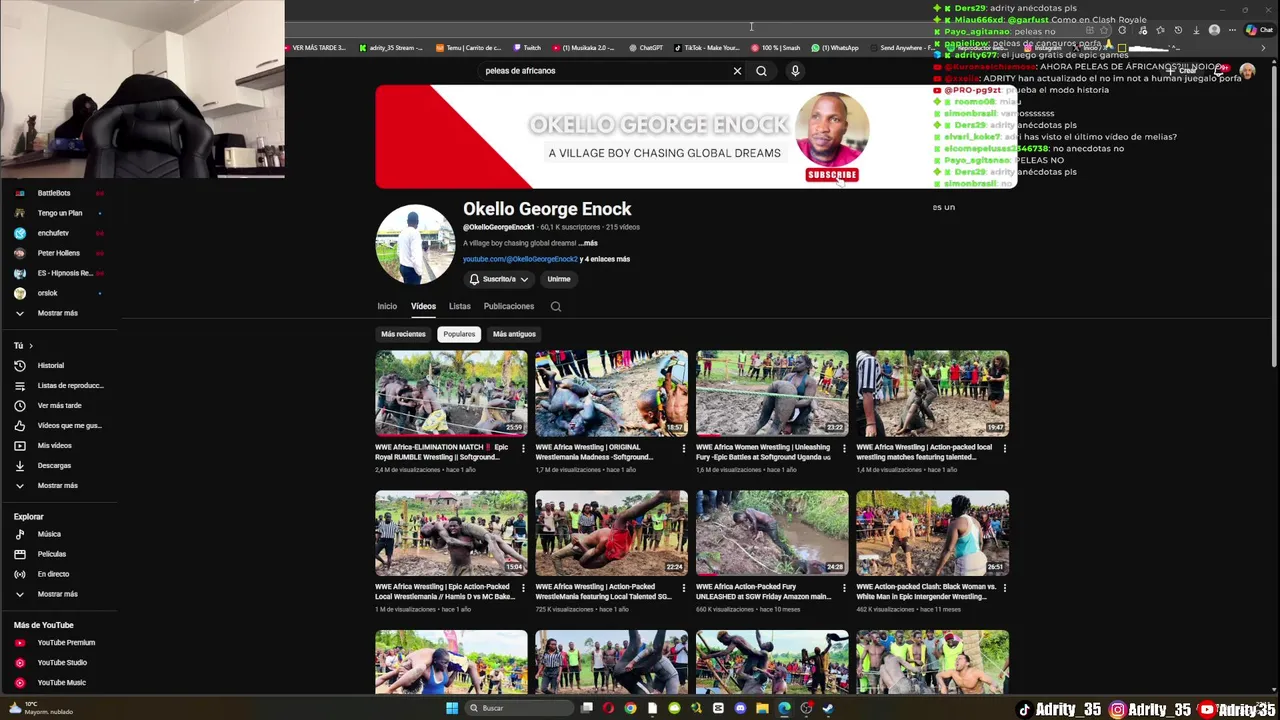Open Chrome from the taskbar
The width and height of the screenshot is (1280, 720).
630,708
